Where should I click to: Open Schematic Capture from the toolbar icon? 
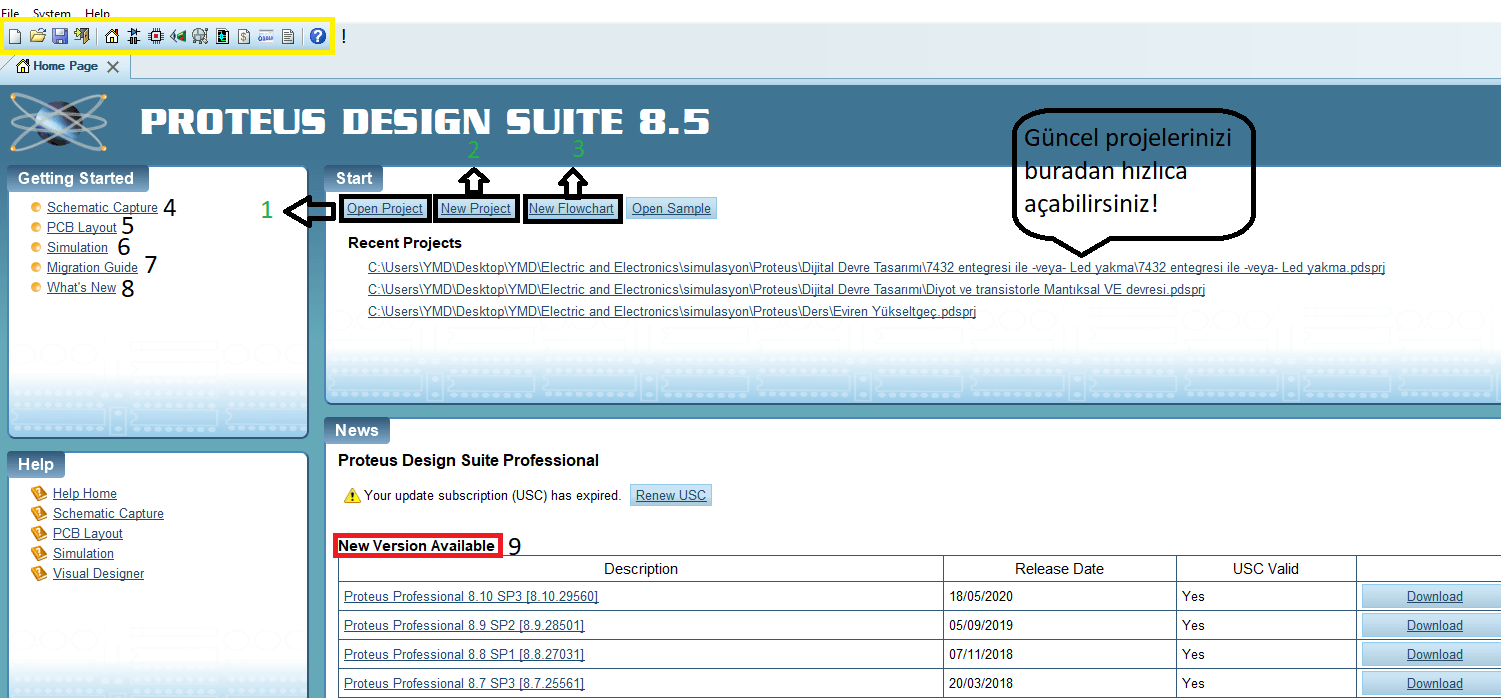tap(133, 37)
